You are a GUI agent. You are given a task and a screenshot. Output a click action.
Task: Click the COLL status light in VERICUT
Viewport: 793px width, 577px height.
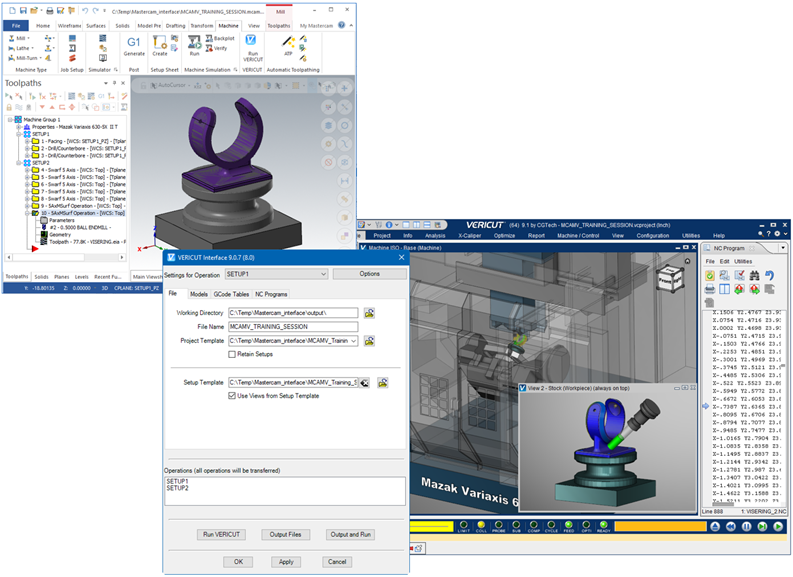coord(481,524)
